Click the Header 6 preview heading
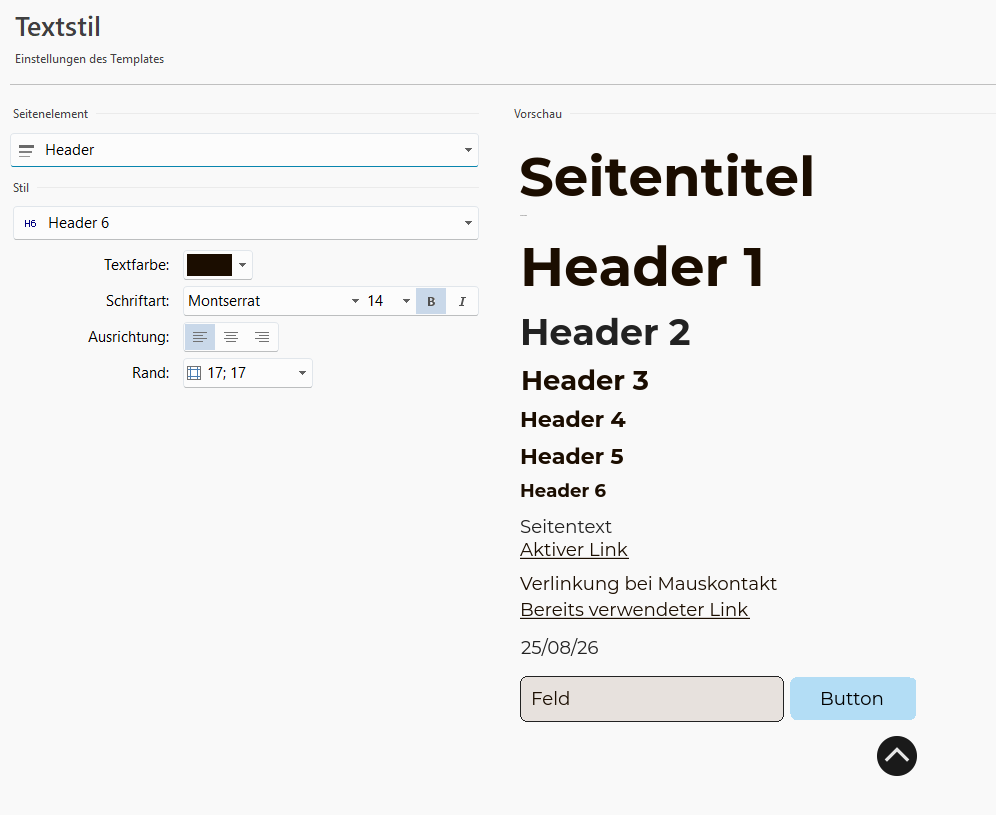The image size is (996, 815). pyautogui.click(x=563, y=490)
